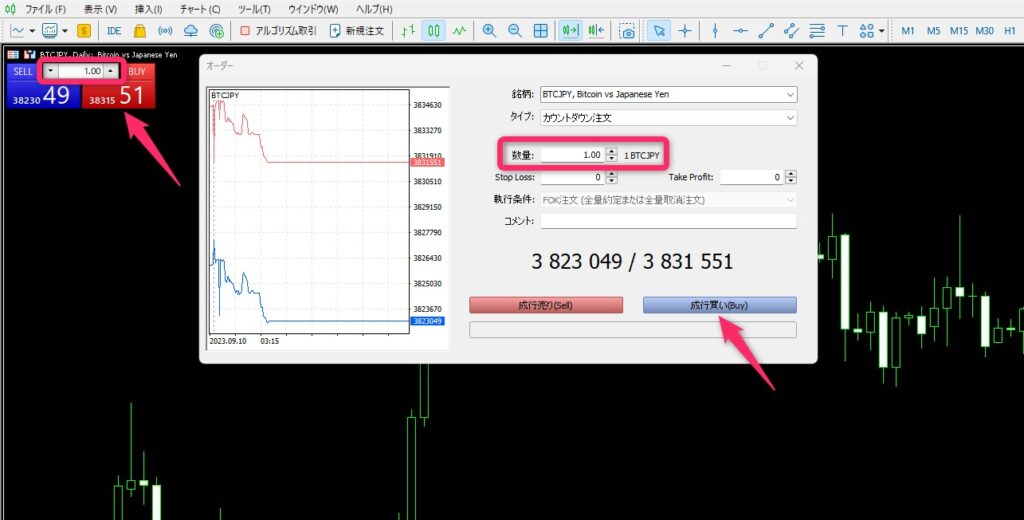
Task: Click the zoom in magnifier icon
Action: 489,31
